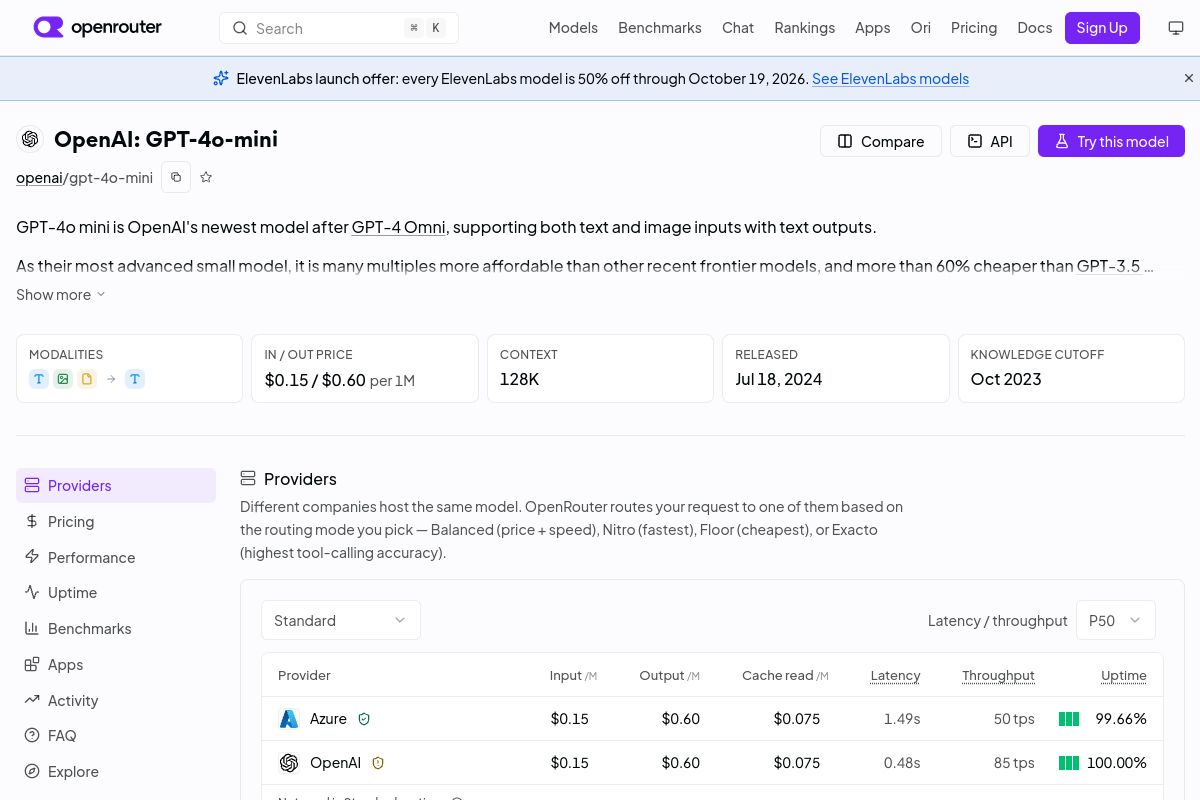
Task: Click the OpenRouter logo
Action: 98,28
